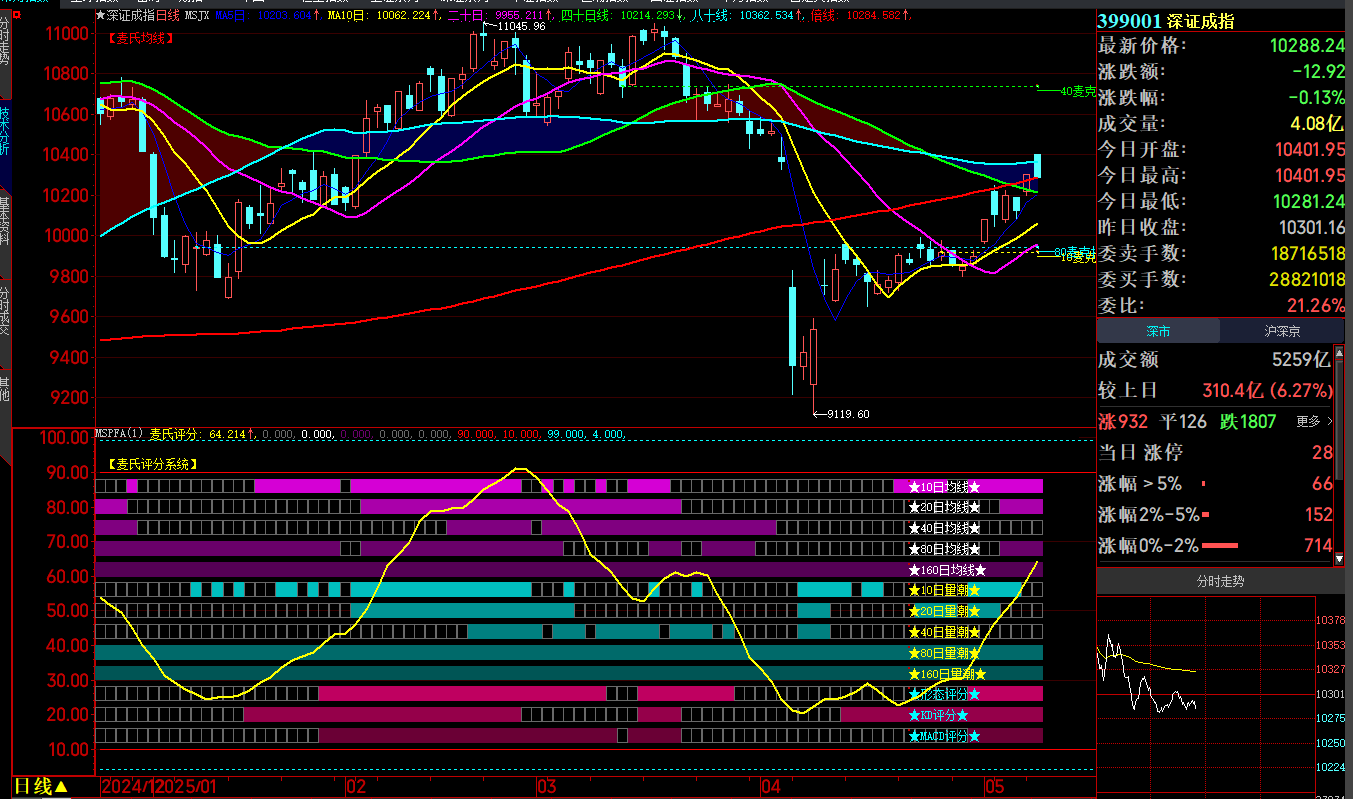Select the 深市 market tab

[x=1158, y=331]
